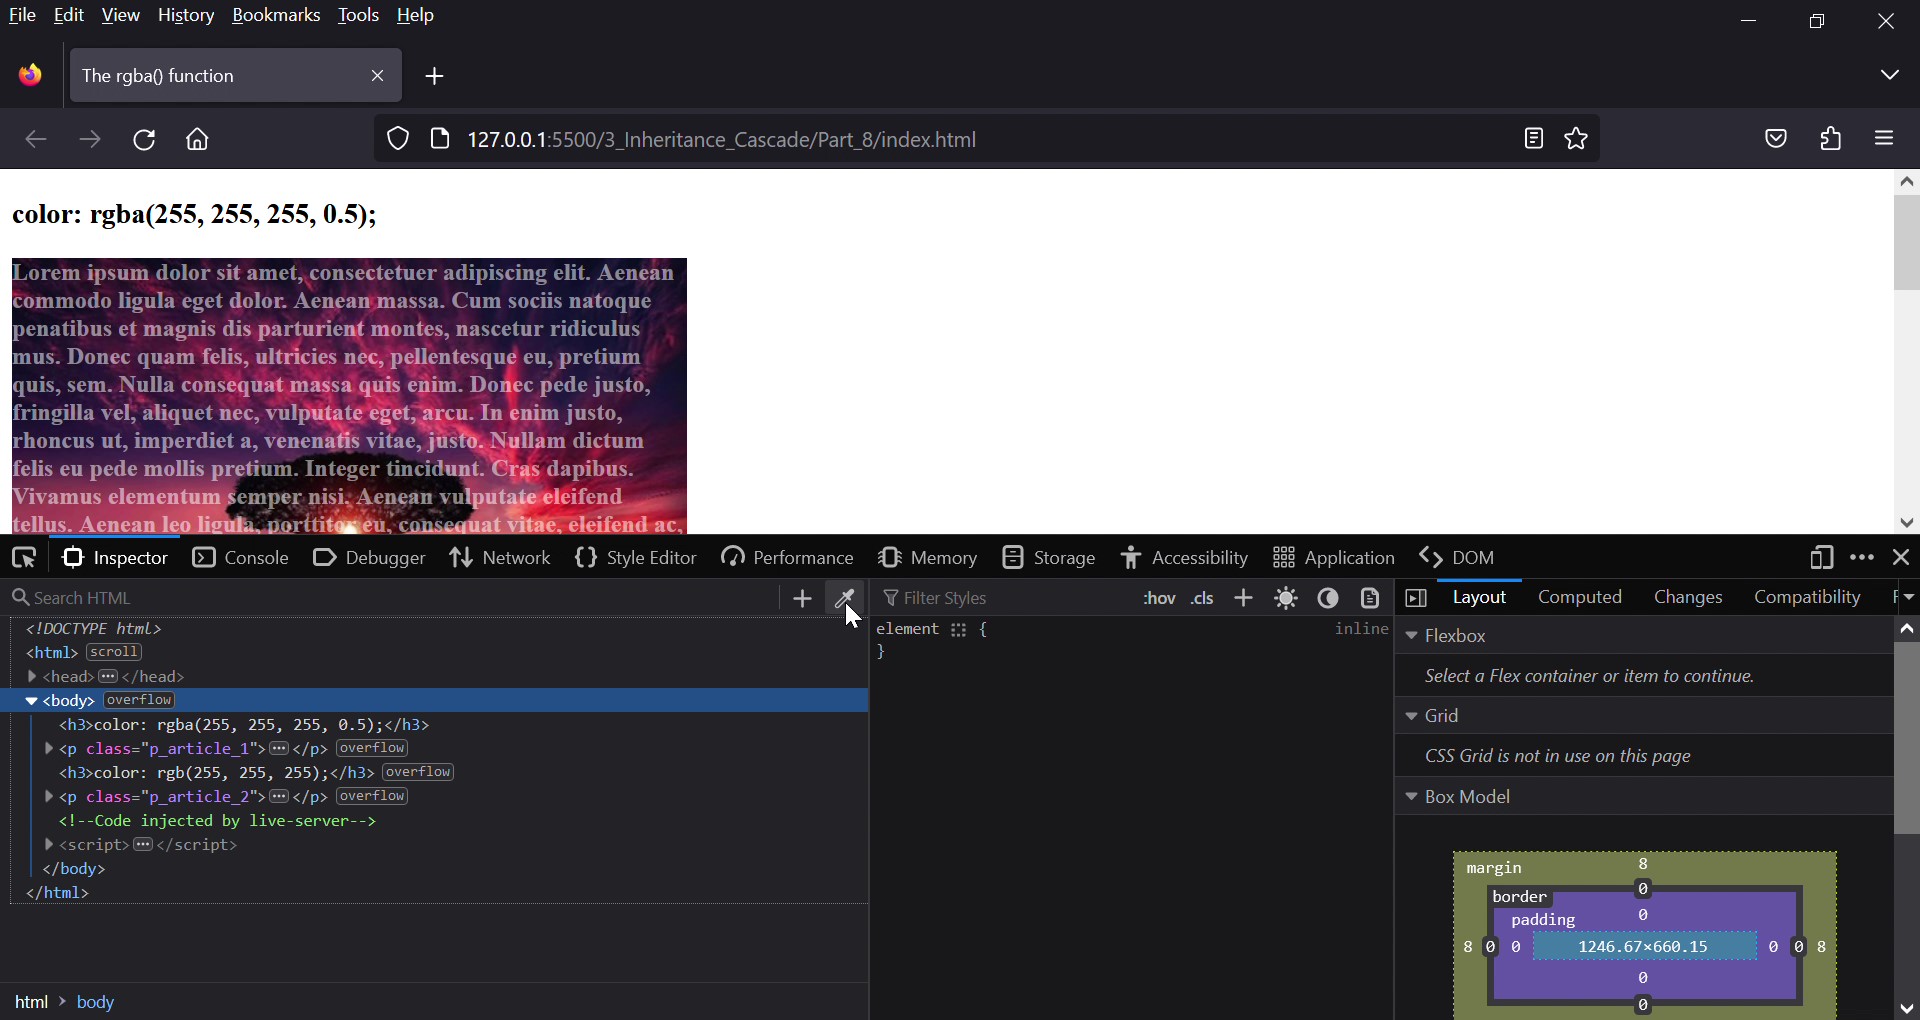Screen dimensions: 1920x1020
Task: Toggle light color scheme simulation
Action: 1287,598
